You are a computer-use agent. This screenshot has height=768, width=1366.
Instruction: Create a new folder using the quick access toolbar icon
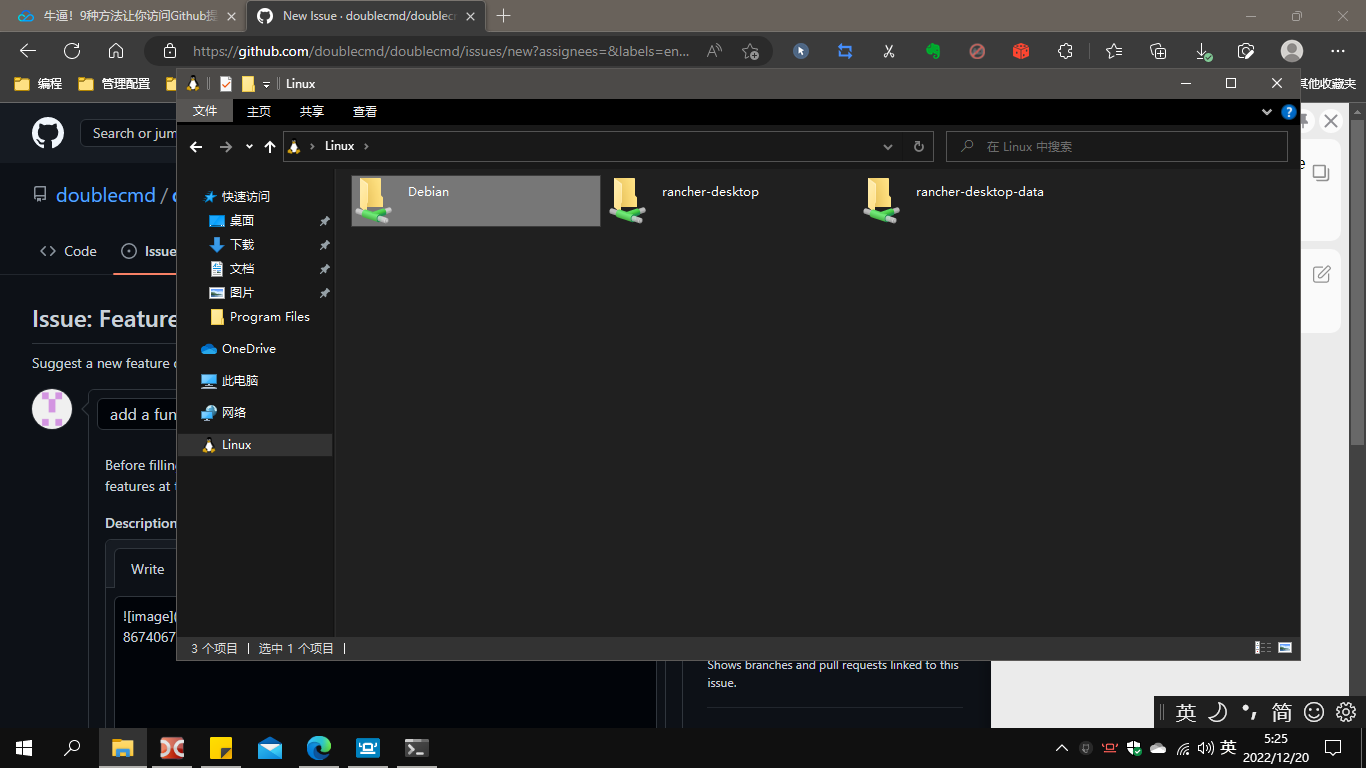248,83
